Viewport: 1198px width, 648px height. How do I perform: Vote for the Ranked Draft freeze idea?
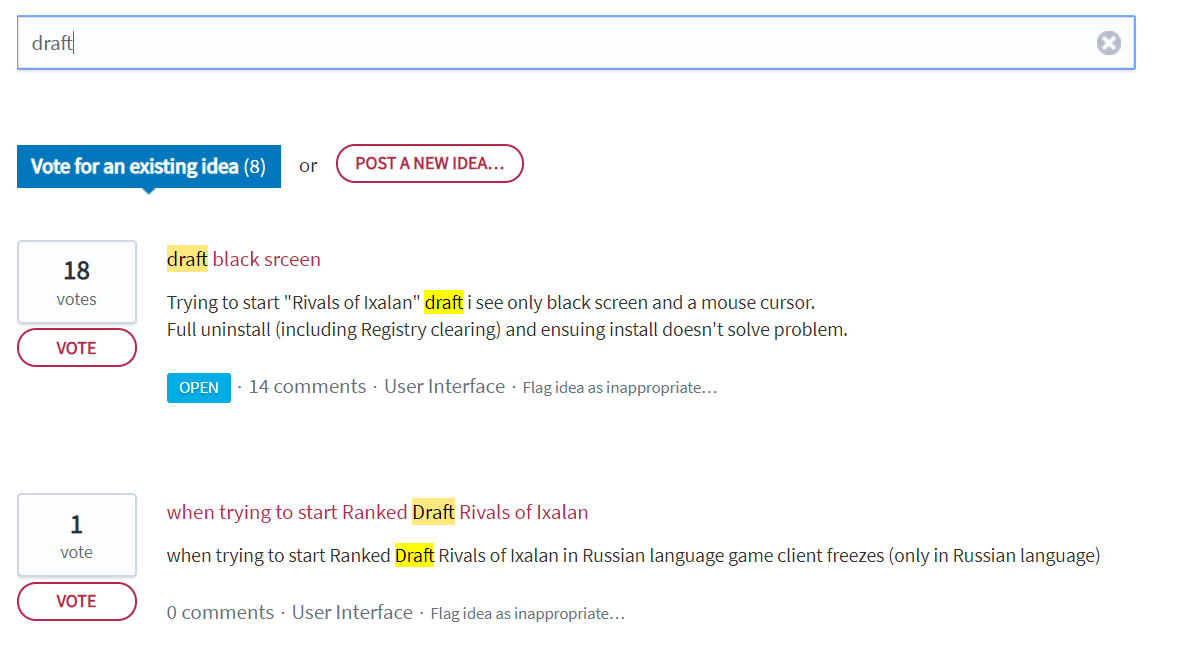(77, 601)
